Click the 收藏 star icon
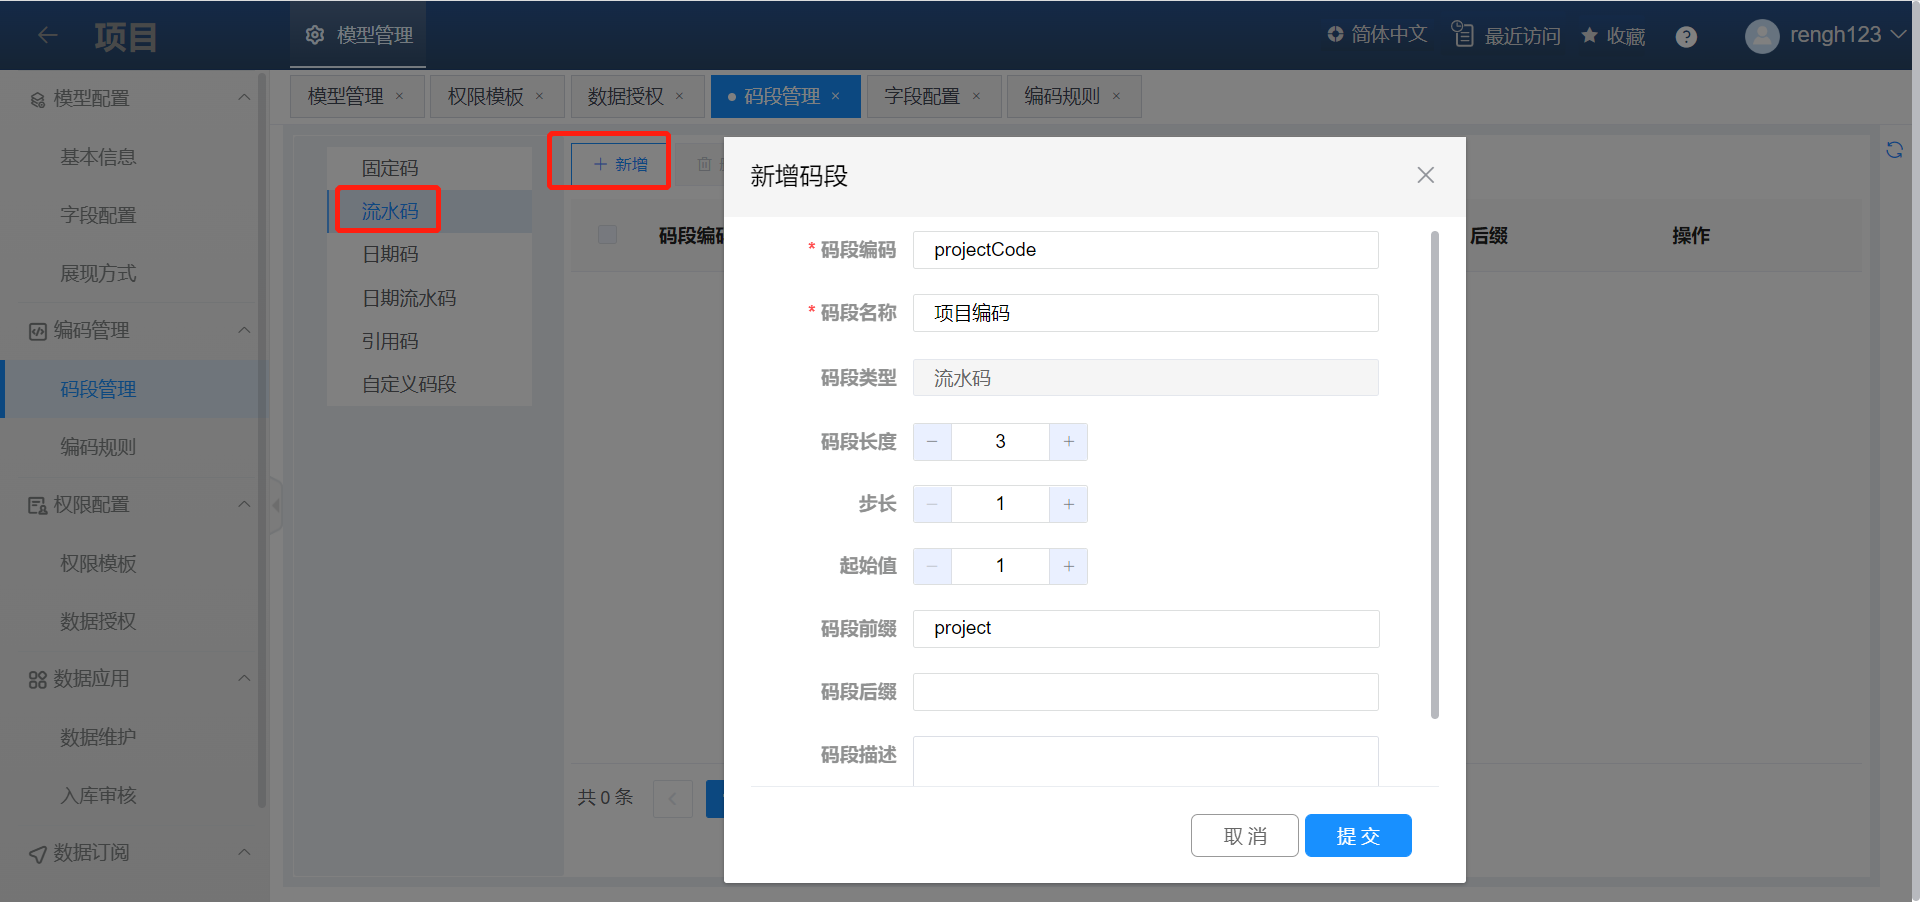This screenshot has width=1920, height=902. tap(1589, 36)
